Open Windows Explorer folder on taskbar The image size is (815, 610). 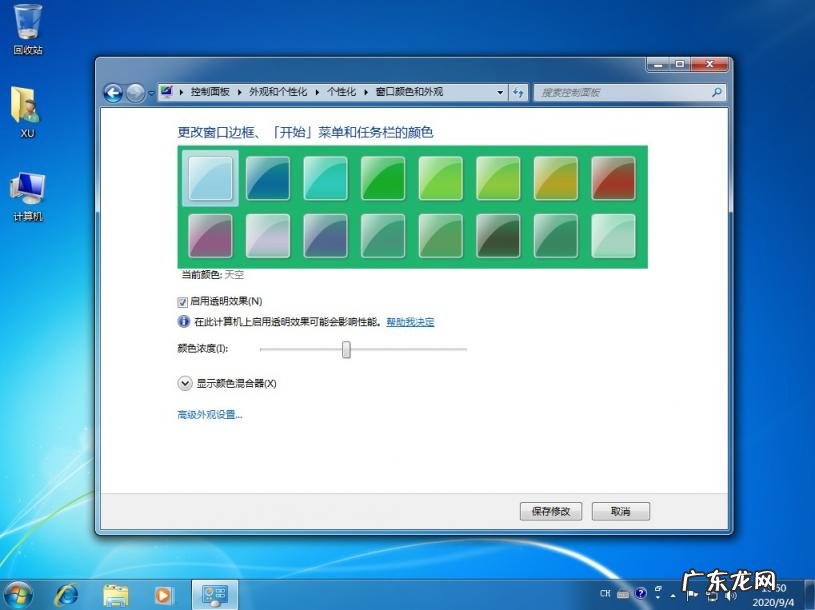pos(116,594)
